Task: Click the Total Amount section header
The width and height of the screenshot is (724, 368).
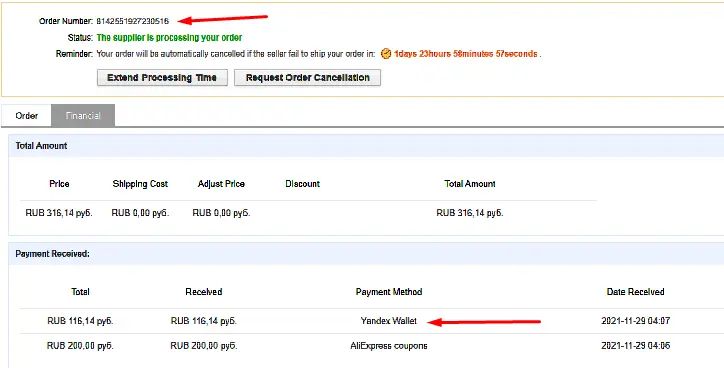Action: (41, 146)
